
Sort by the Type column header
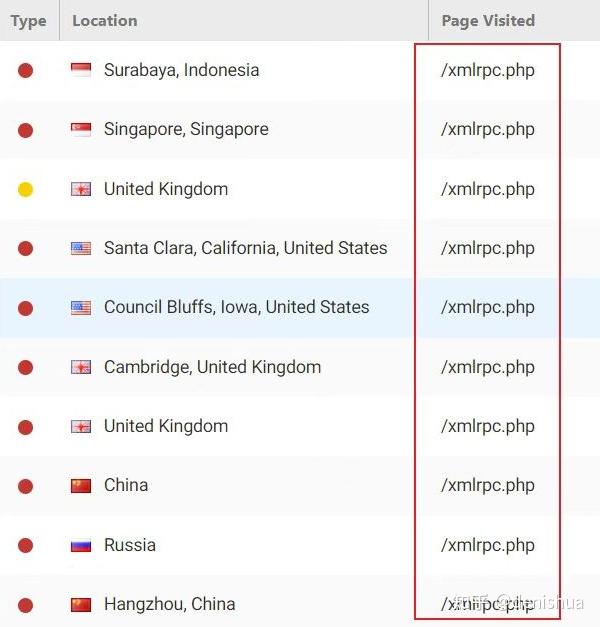28,21
